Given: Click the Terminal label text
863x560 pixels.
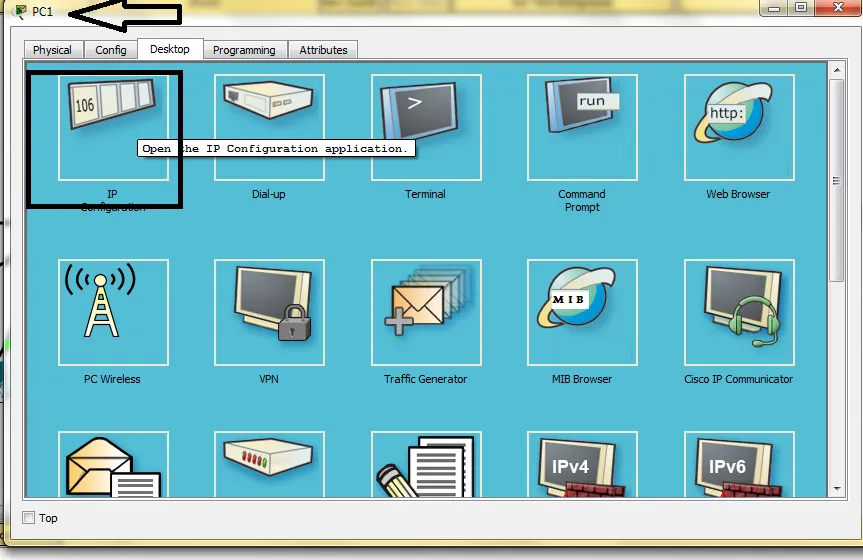Looking at the screenshot, I should tap(425, 194).
